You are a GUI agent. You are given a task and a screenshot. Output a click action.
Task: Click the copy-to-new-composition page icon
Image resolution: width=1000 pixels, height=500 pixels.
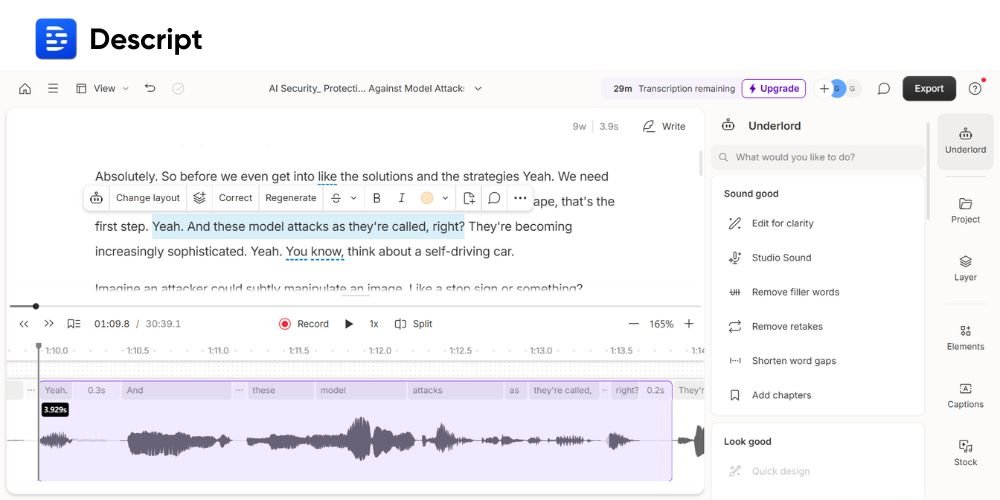point(469,198)
